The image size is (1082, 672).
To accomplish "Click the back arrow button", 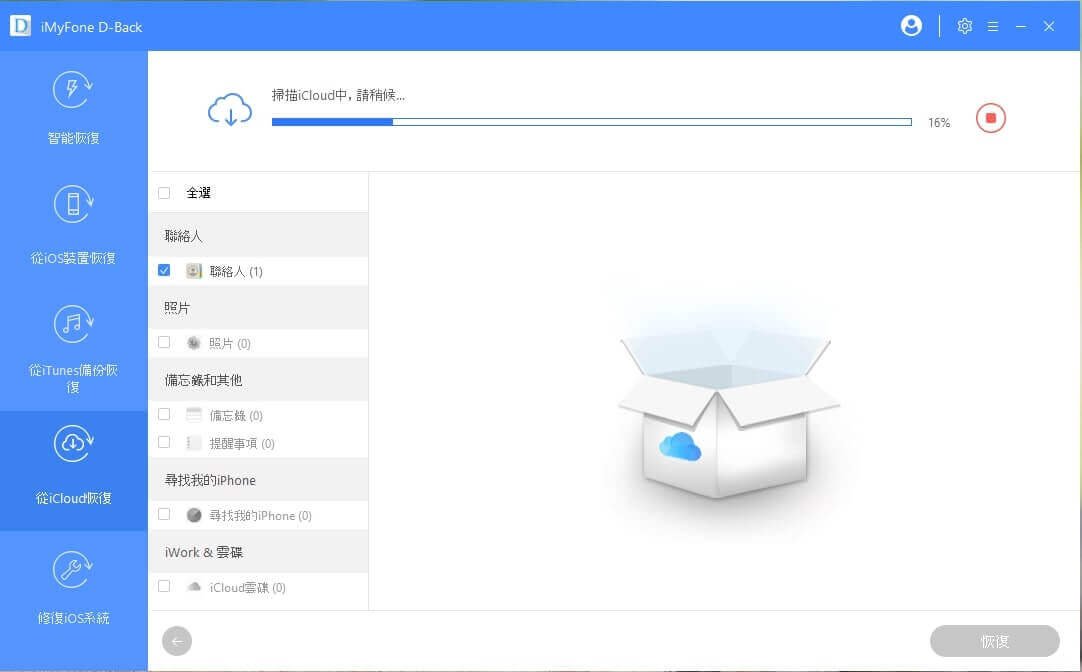I will 177,641.
